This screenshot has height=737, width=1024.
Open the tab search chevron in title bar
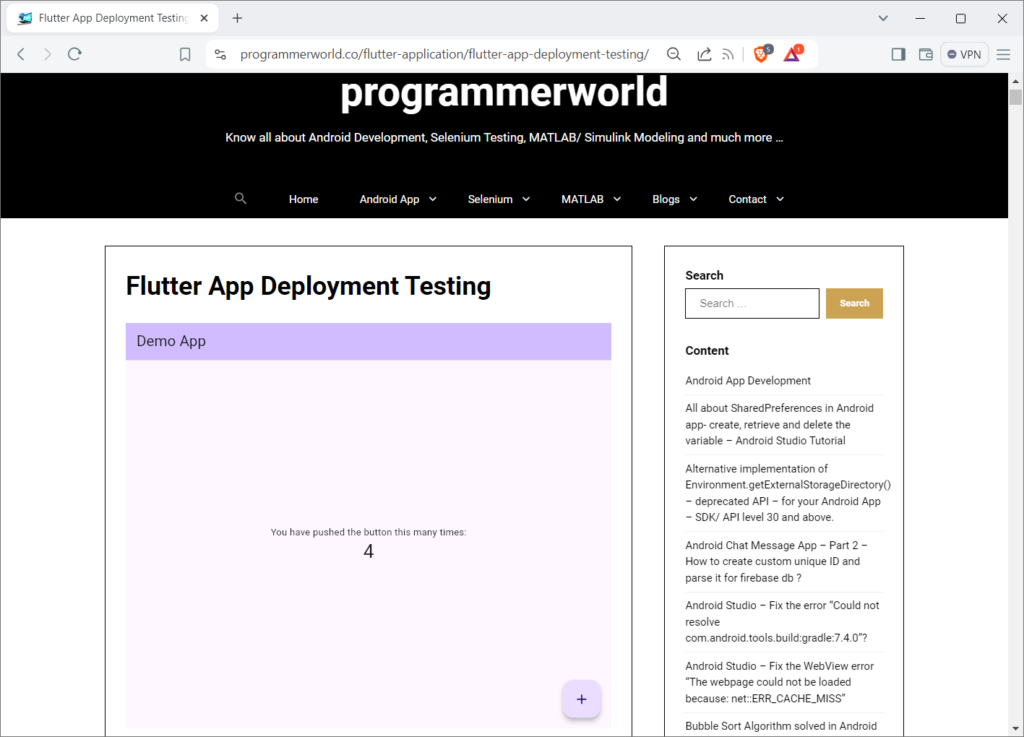point(883,18)
